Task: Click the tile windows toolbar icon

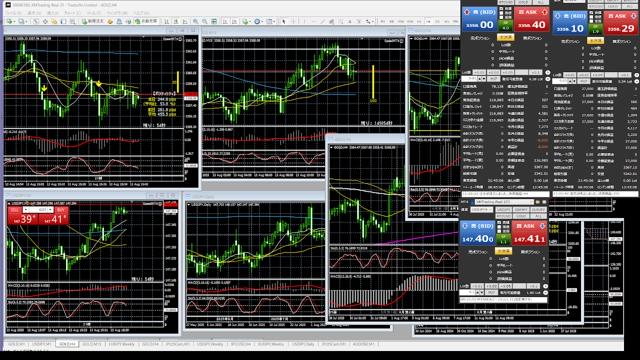Action: tap(214, 21)
